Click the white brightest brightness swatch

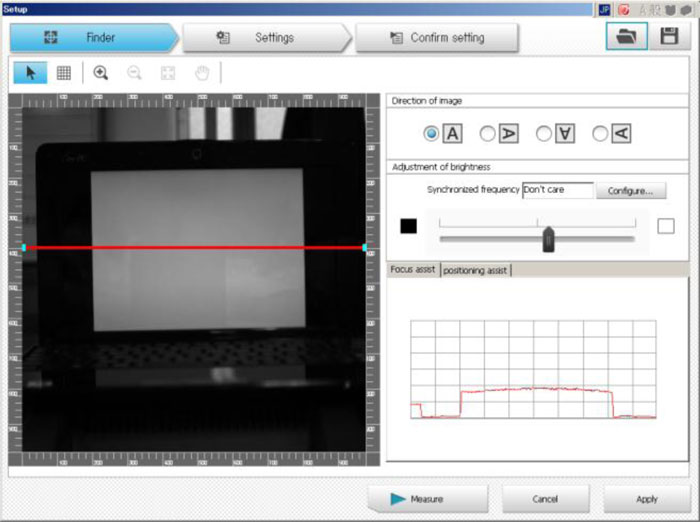pos(666,226)
